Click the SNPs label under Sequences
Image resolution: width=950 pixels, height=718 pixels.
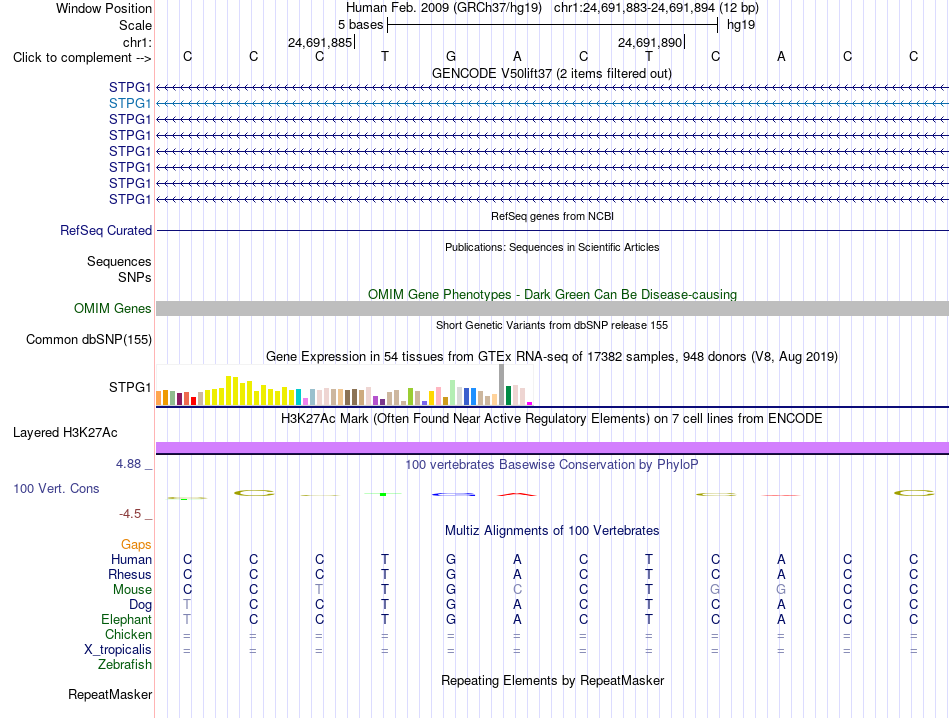(x=135, y=277)
